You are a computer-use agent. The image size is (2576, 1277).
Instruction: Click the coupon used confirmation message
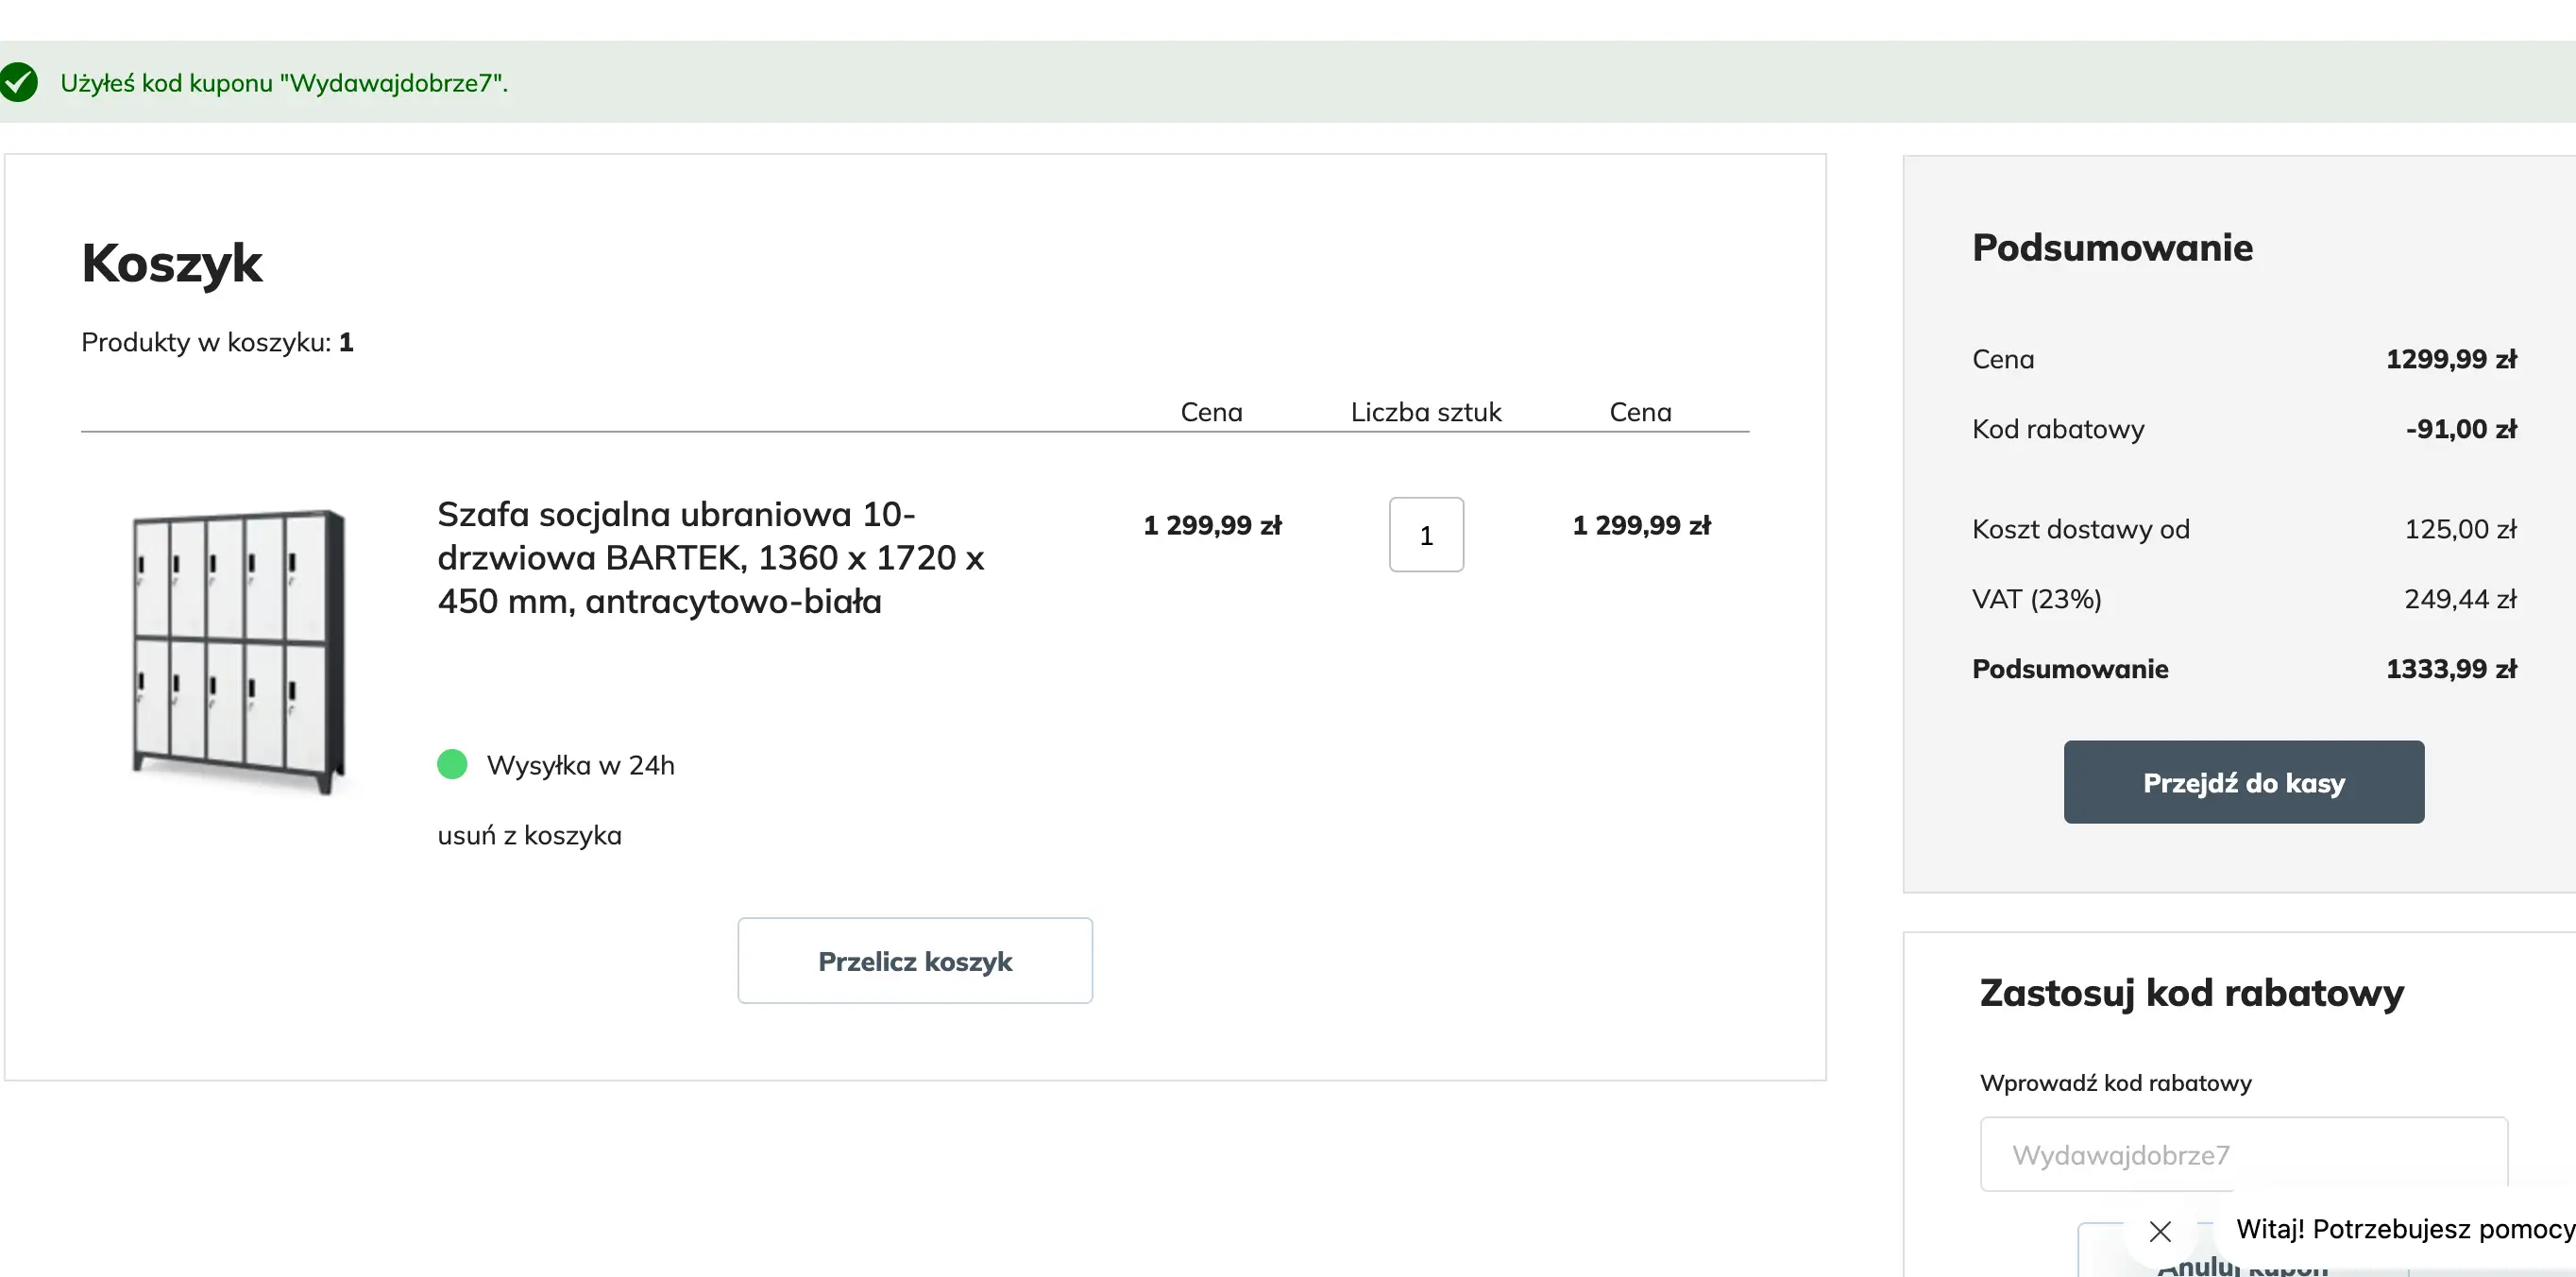[284, 83]
